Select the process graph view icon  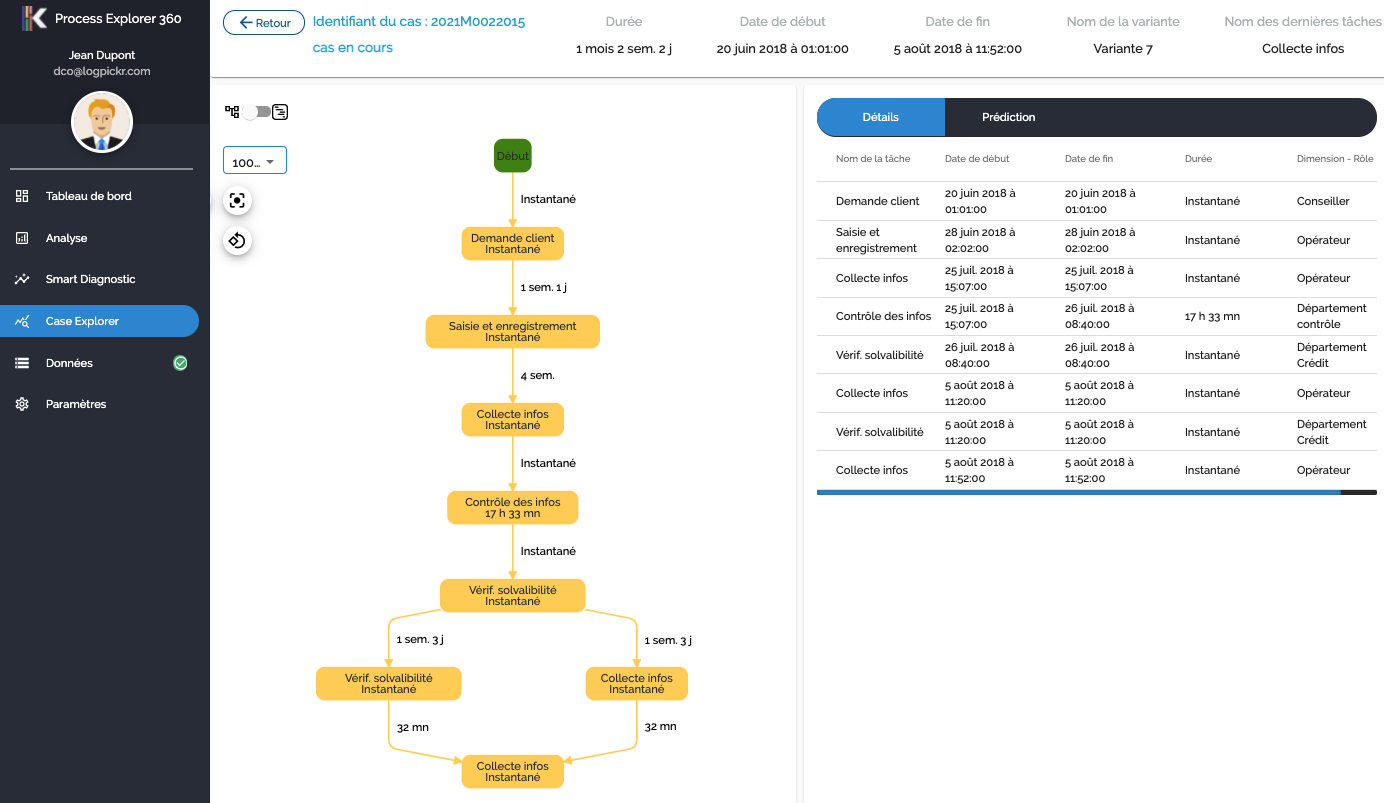[231, 112]
